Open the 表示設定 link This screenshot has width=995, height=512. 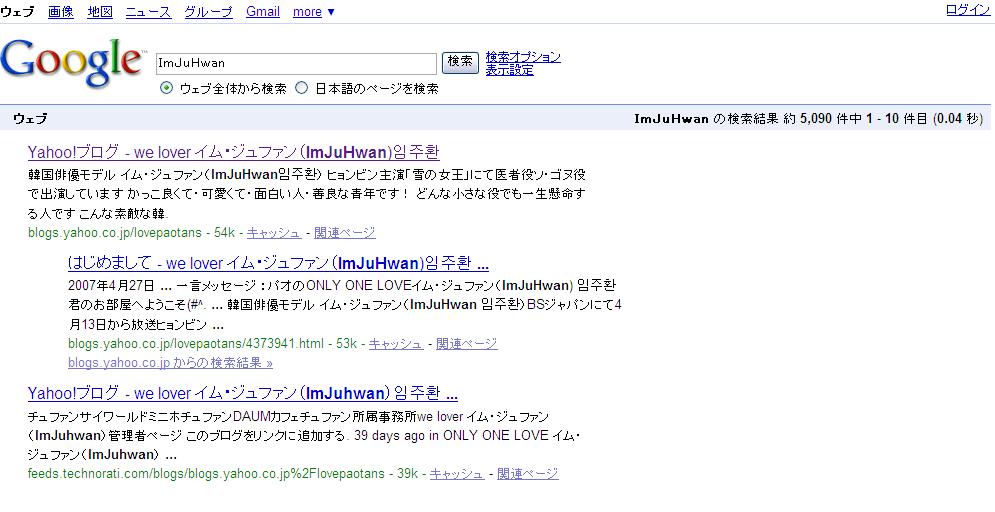510,70
